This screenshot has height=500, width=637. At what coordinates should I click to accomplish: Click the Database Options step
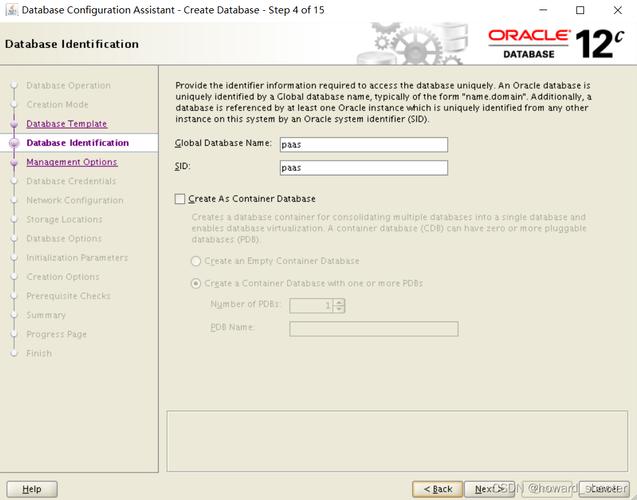[x=64, y=238]
